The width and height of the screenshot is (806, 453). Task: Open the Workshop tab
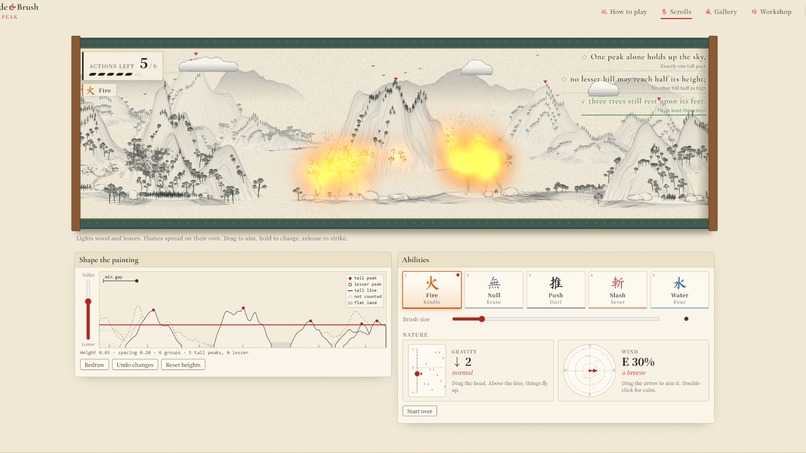771,12
